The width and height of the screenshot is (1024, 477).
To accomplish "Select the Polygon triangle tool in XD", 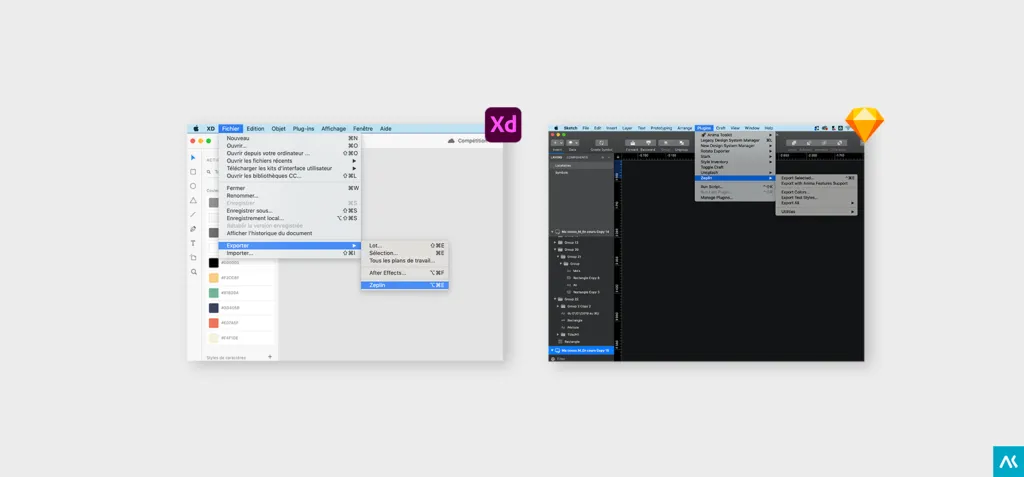I will click(193, 200).
